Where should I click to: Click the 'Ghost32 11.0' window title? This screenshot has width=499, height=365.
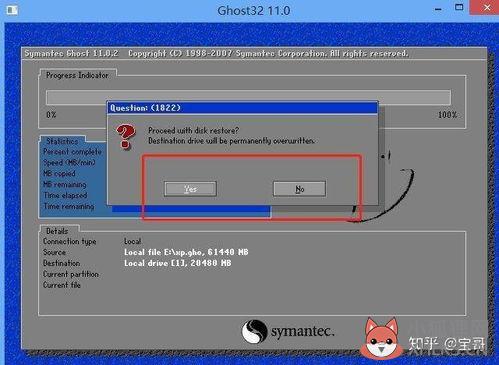[x=254, y=11]
